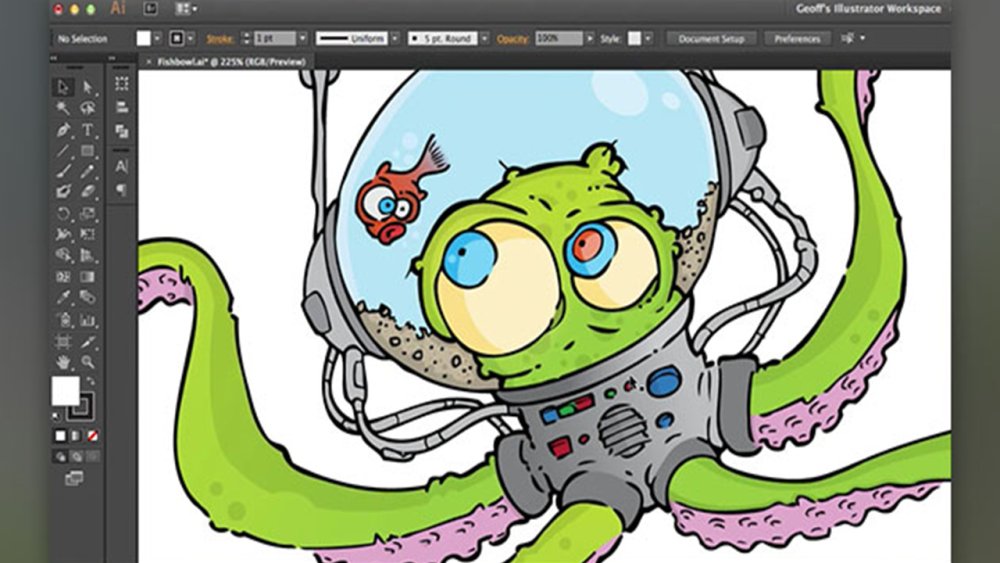Reset to default fill and stroke
1000x563 pixels.
[x=57, y=416]
